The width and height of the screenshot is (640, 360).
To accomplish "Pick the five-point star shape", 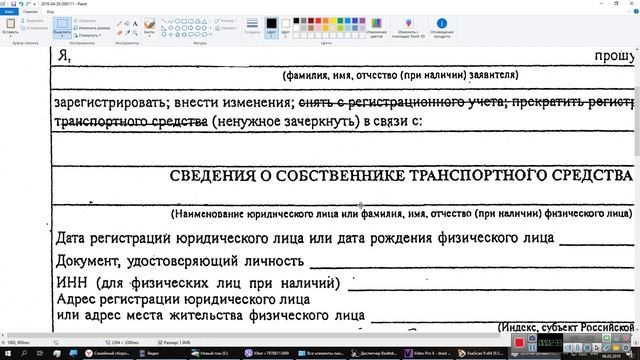I will 178,35.
